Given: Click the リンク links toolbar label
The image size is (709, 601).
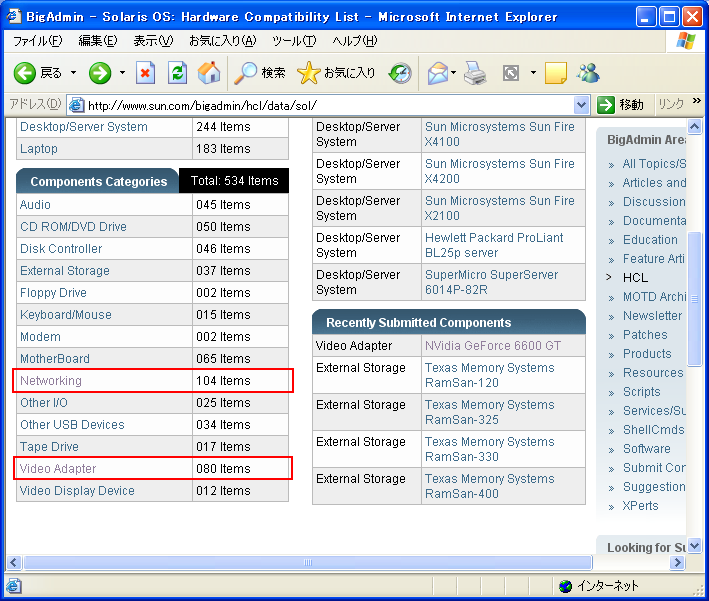Looking at the screenshot, I should pyautogui.click(x=671, y=104).
